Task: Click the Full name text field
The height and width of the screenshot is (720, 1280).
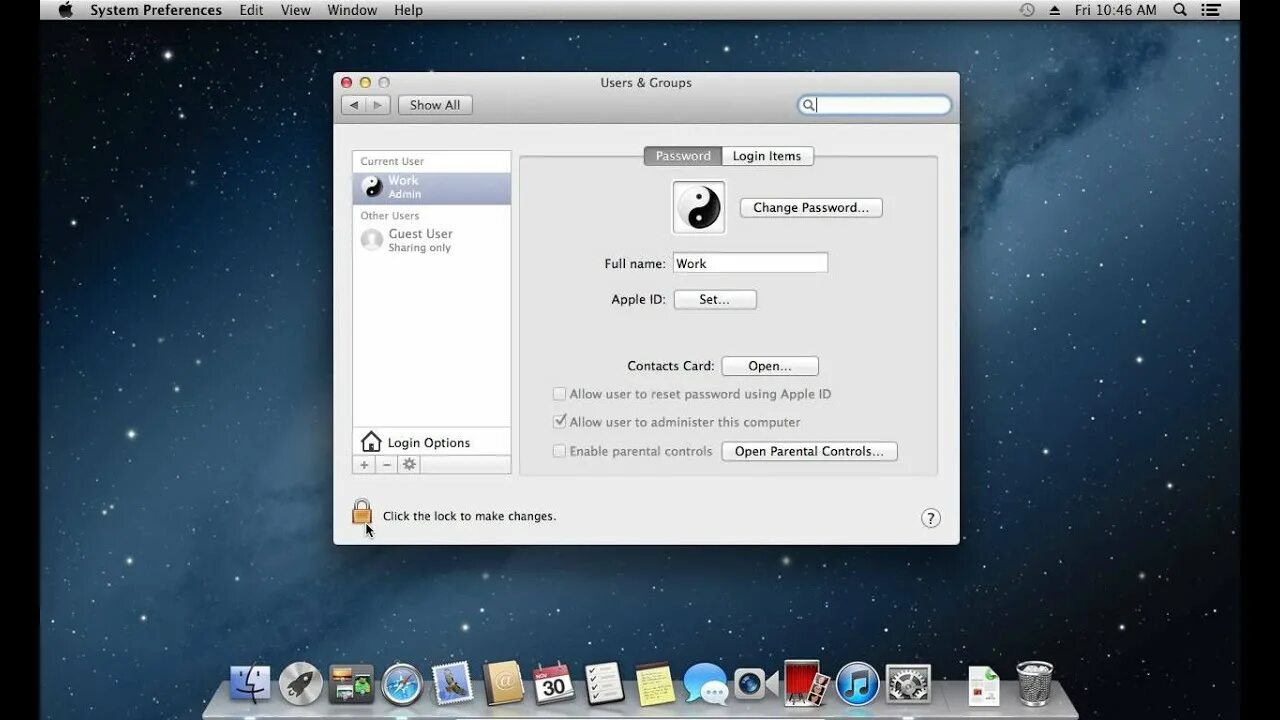Action: (x=750, y=263)
